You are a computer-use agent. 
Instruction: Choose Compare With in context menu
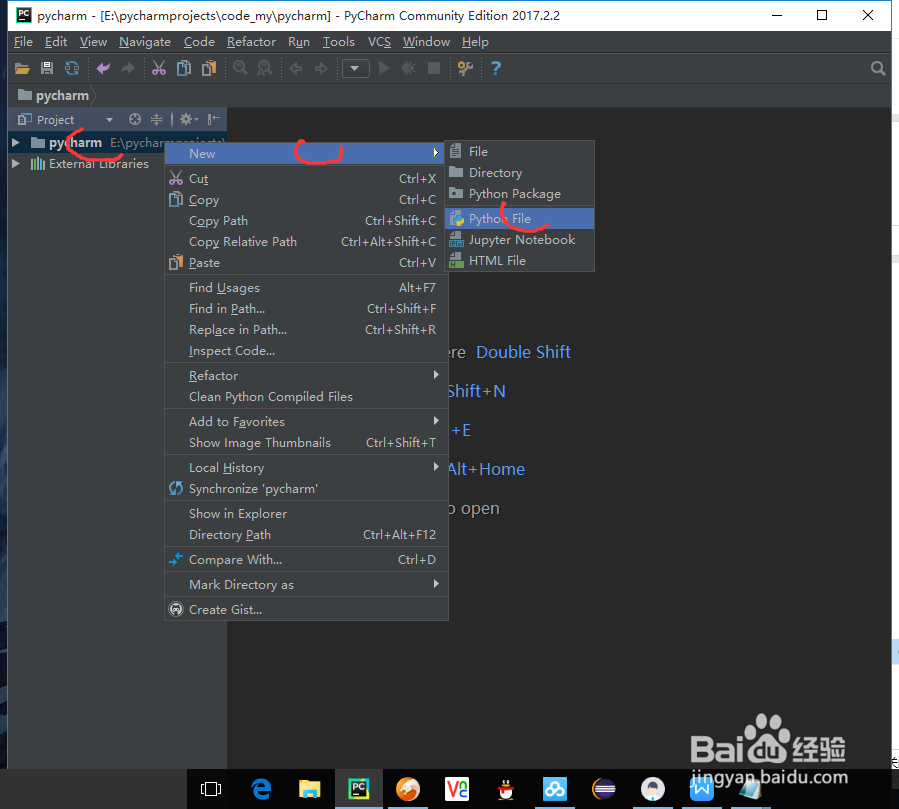pyautogui.click(x=306, y=560)
